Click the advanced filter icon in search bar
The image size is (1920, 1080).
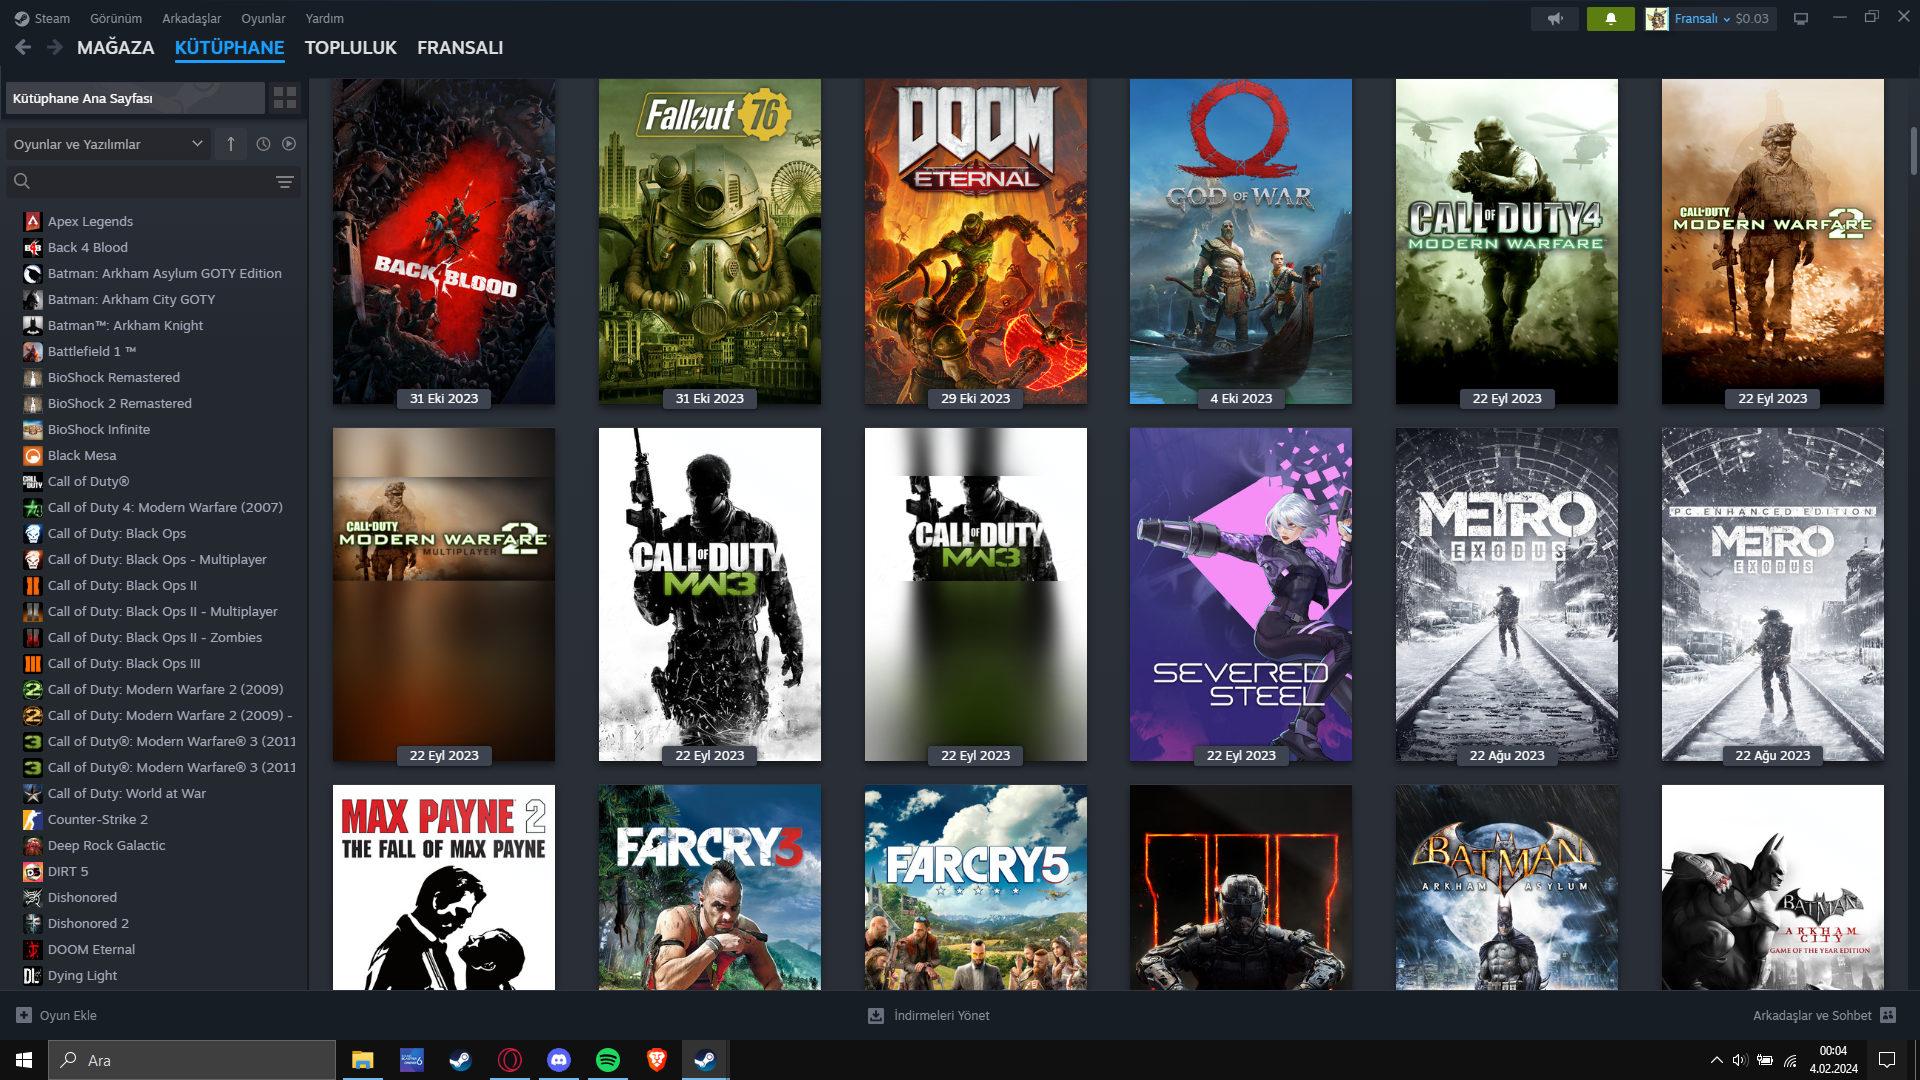[284, 182]
